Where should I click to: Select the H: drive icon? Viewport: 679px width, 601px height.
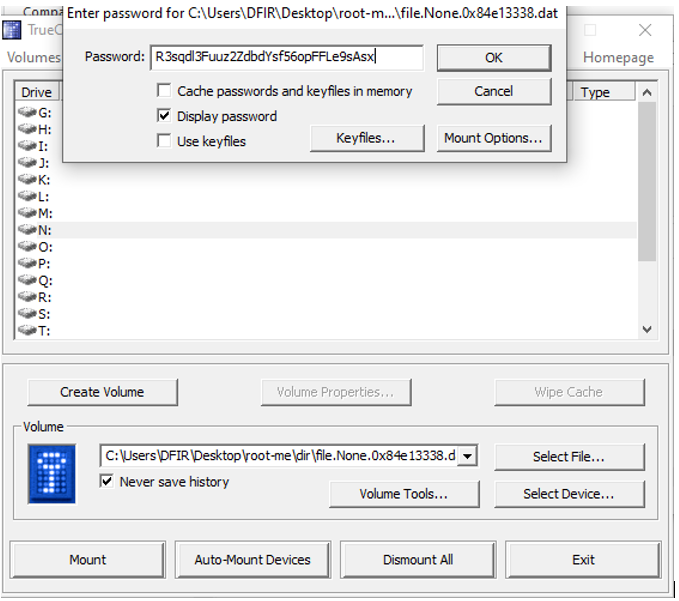click(x=27, y=129)
